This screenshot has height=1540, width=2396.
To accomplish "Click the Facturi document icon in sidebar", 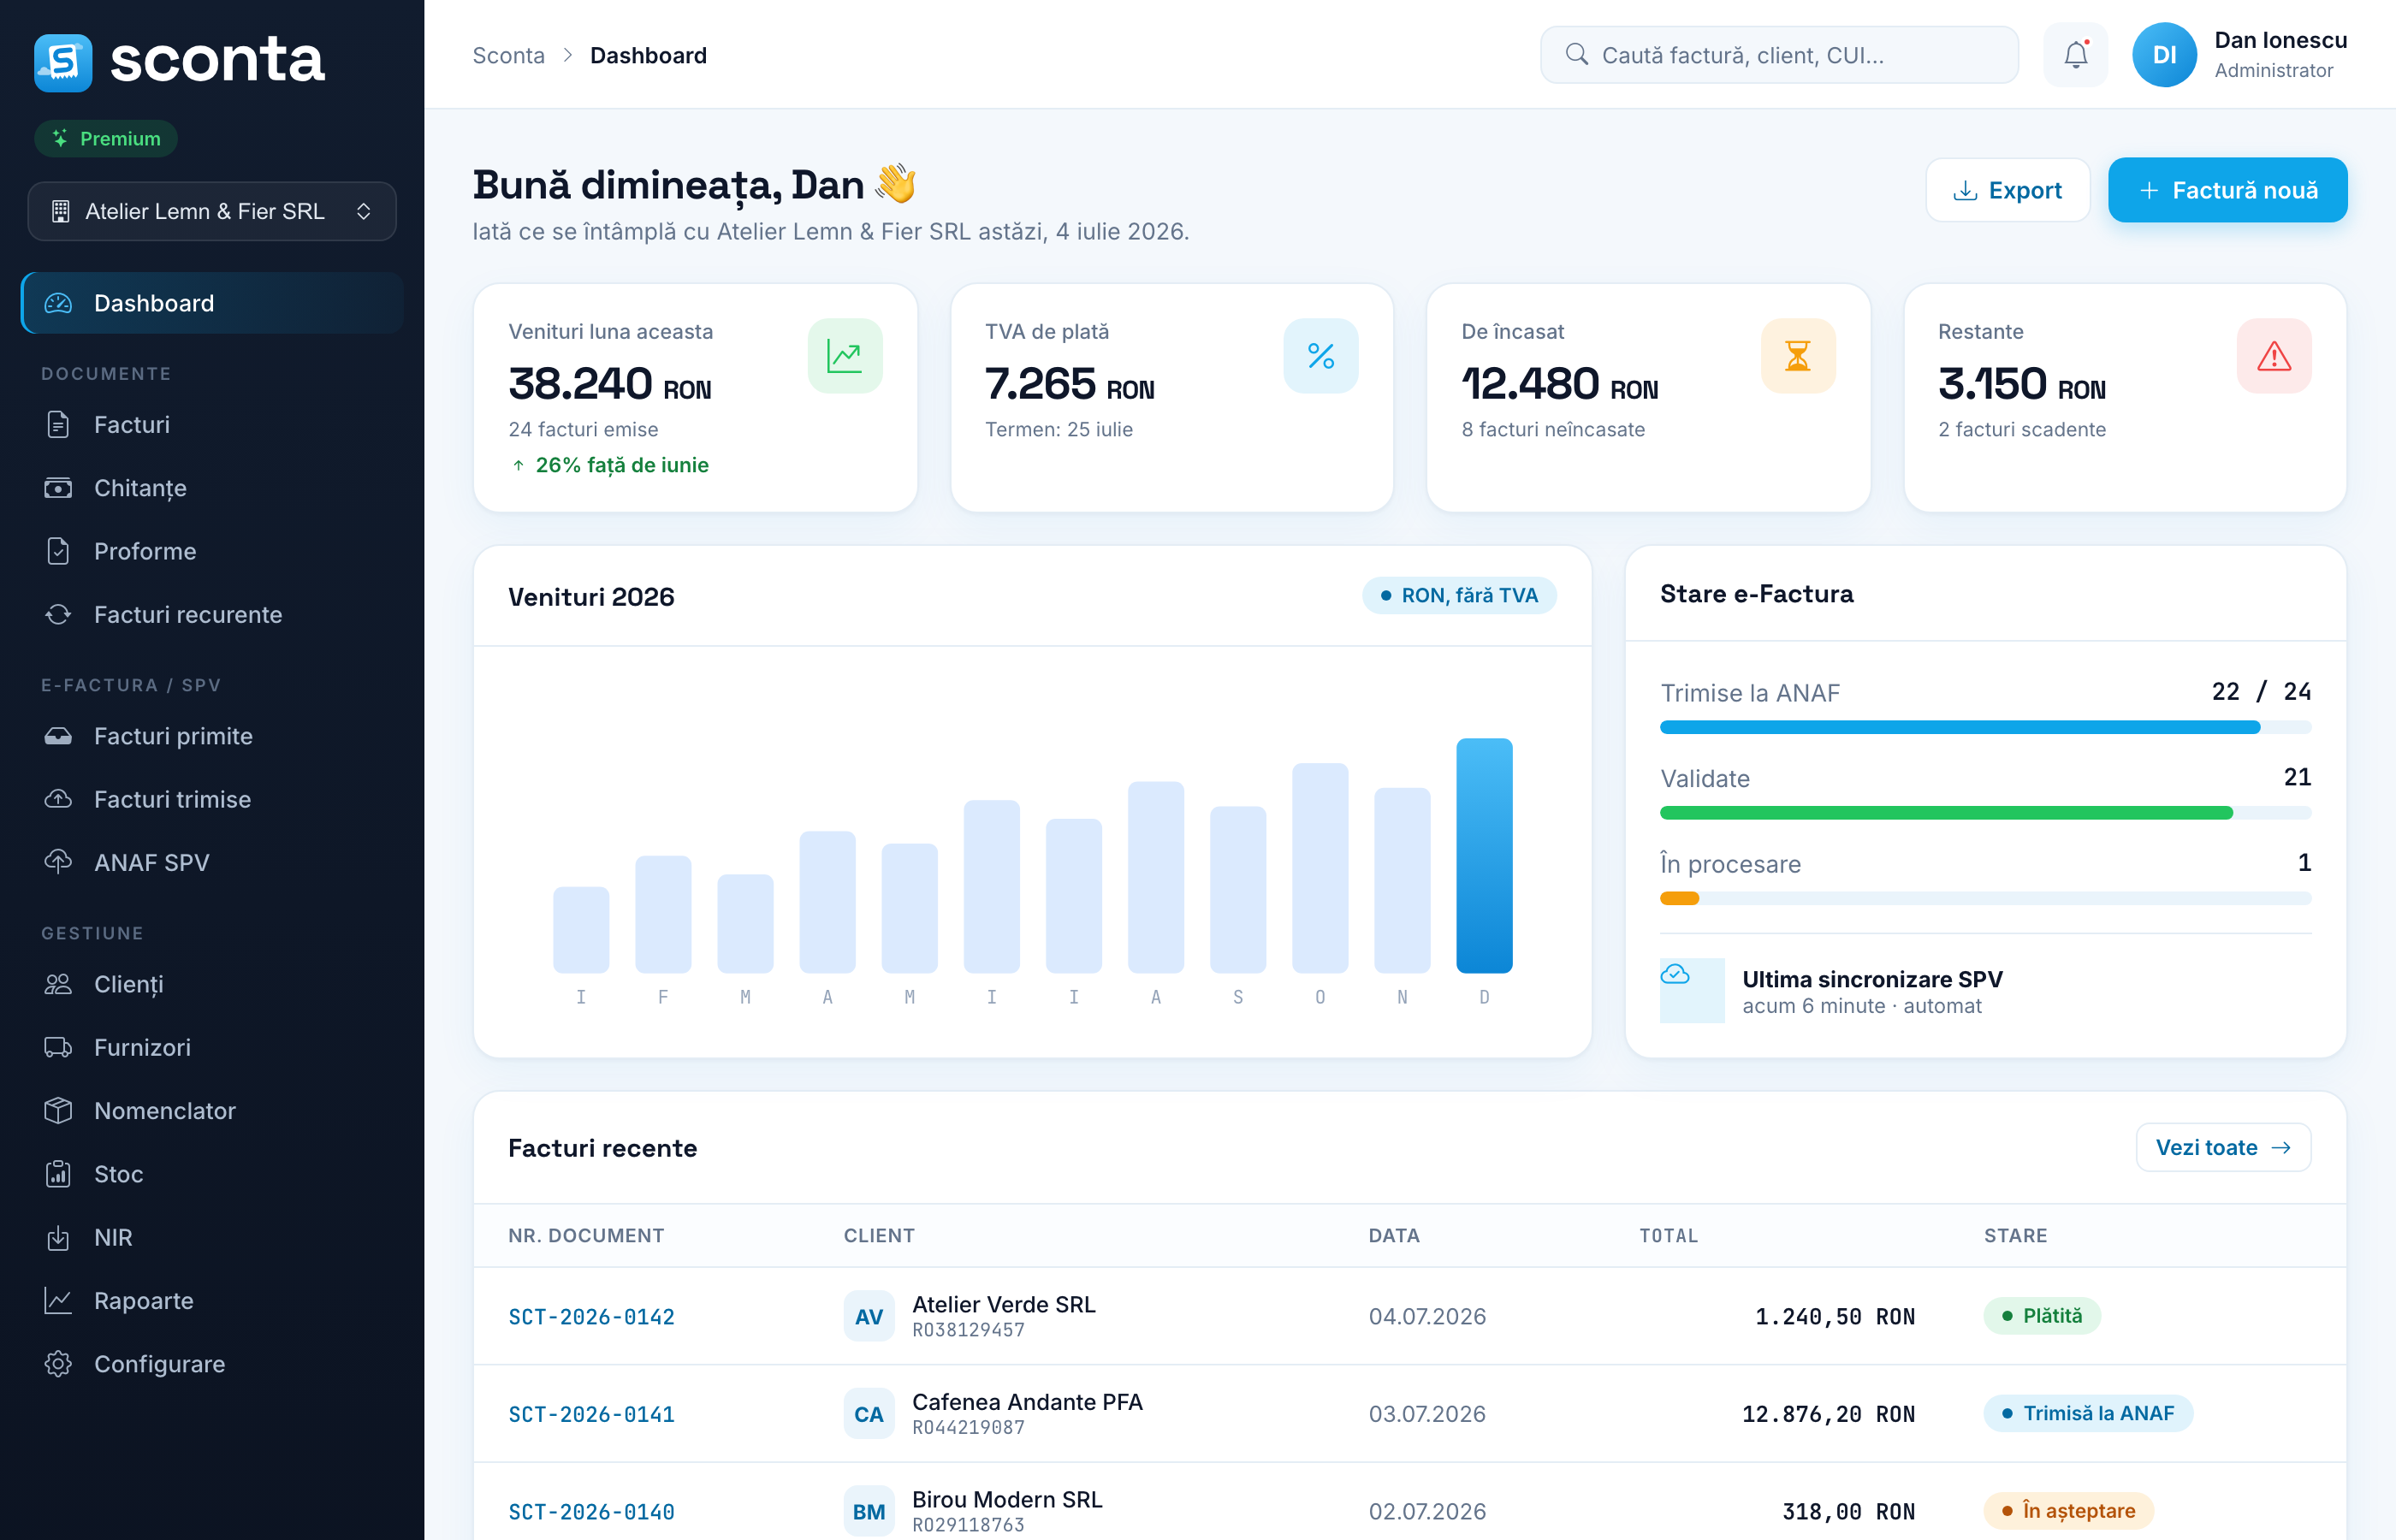I will pyautogui.click(x=58, y=425).
